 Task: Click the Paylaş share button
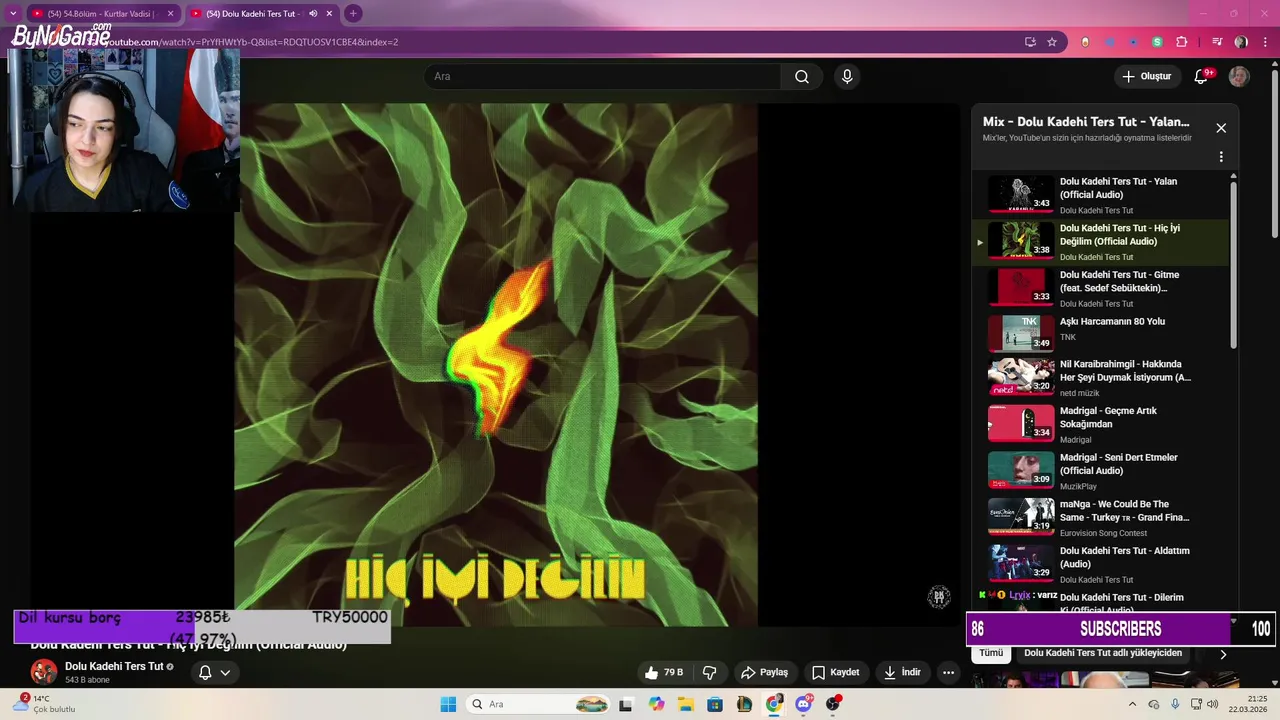[x=764, y=673]
